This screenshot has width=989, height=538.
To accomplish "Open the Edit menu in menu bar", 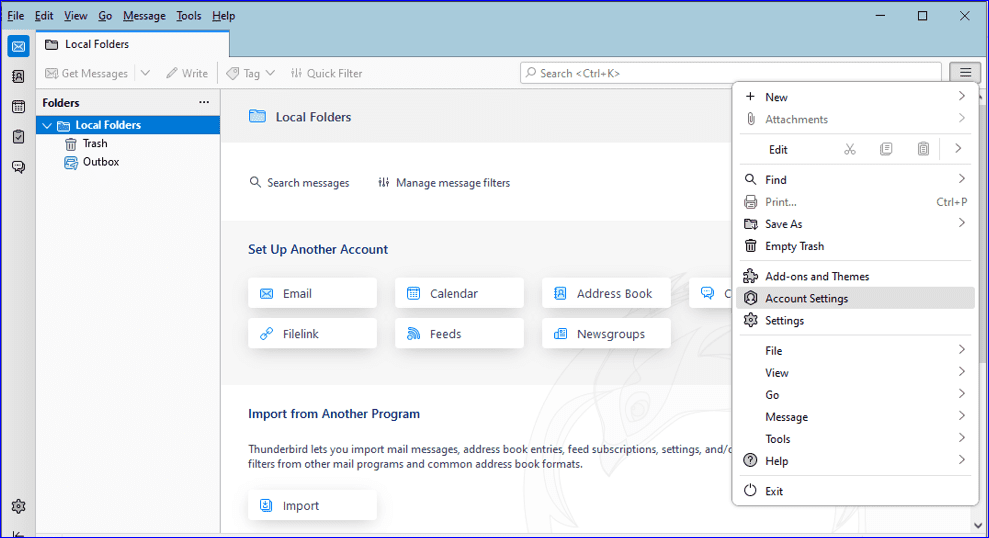I will tap(44, 16).
